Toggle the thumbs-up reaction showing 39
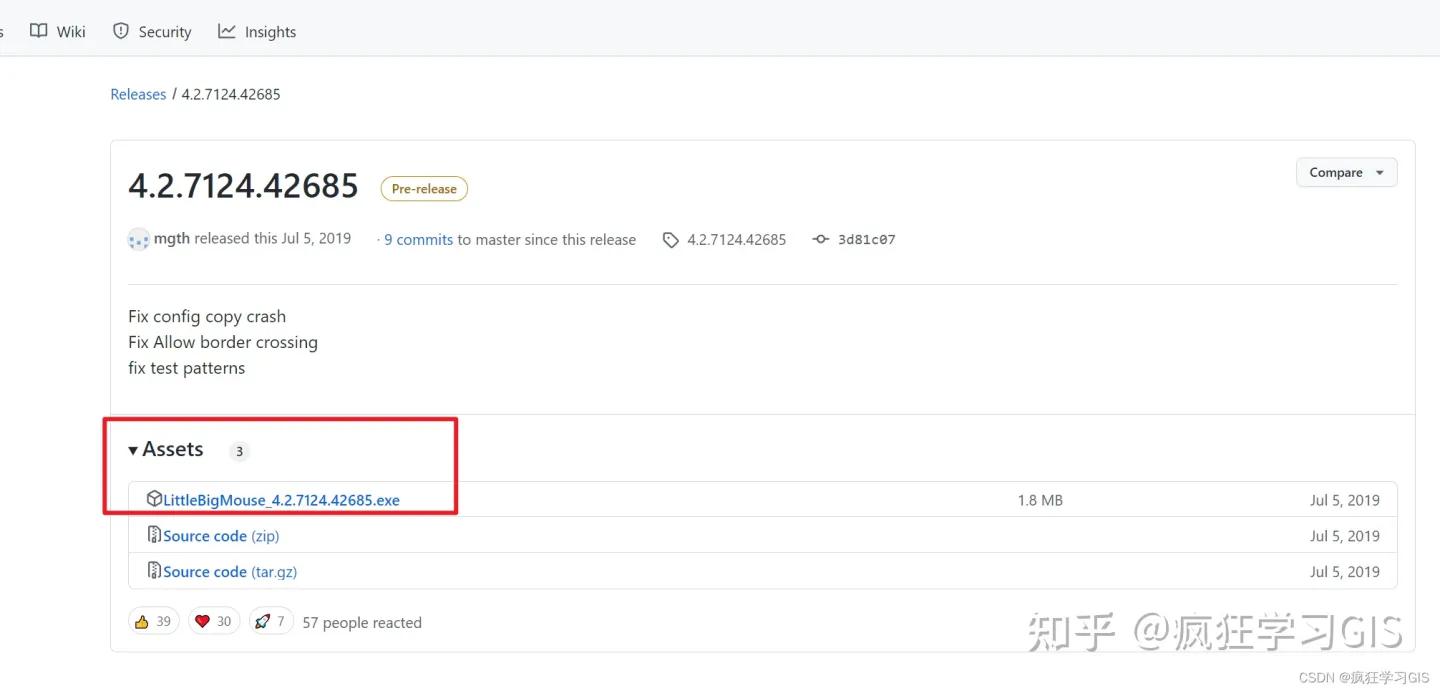Screen dimensions: 1440x691 coord(153,621)
